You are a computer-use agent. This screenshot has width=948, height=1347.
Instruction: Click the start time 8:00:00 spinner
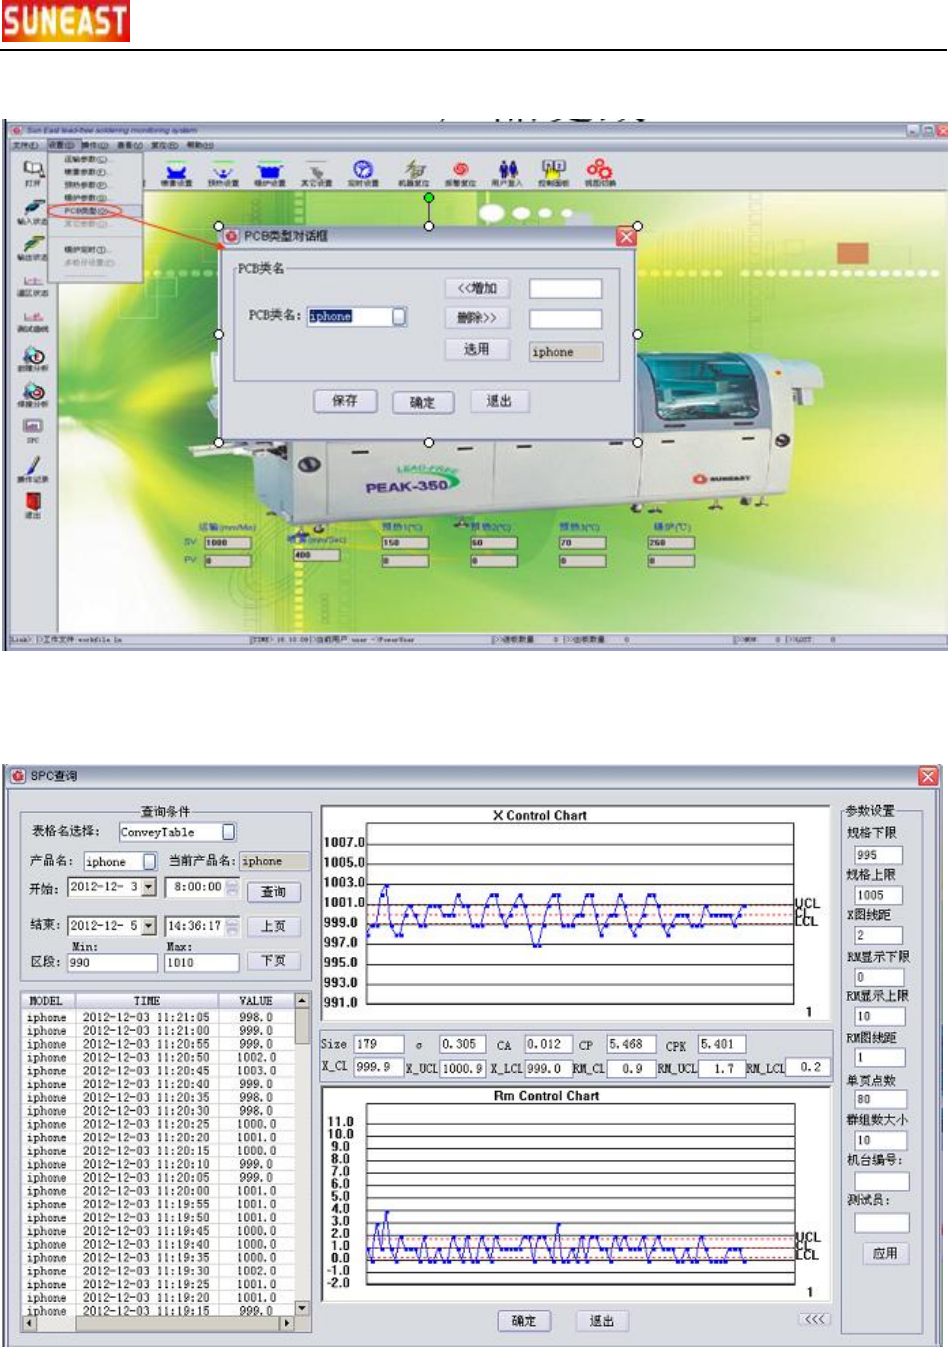[232, 887]
